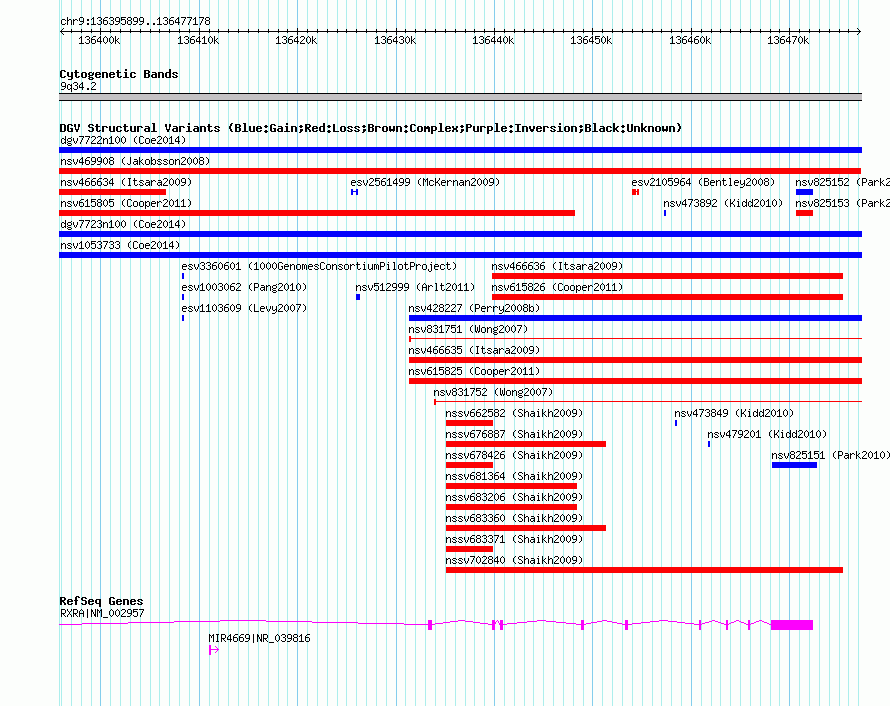The height and width of the screenshot is (706, 890).
Task: Open nsv615826 (Cooper2011) variant
Action: 557,287
